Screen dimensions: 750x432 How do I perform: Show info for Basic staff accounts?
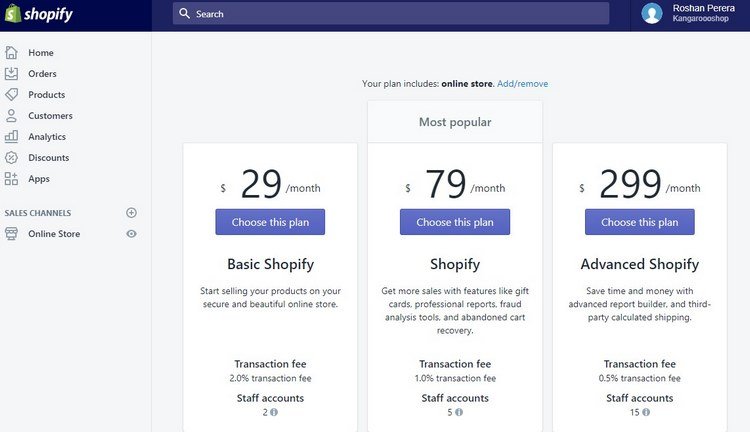[274, 412]
